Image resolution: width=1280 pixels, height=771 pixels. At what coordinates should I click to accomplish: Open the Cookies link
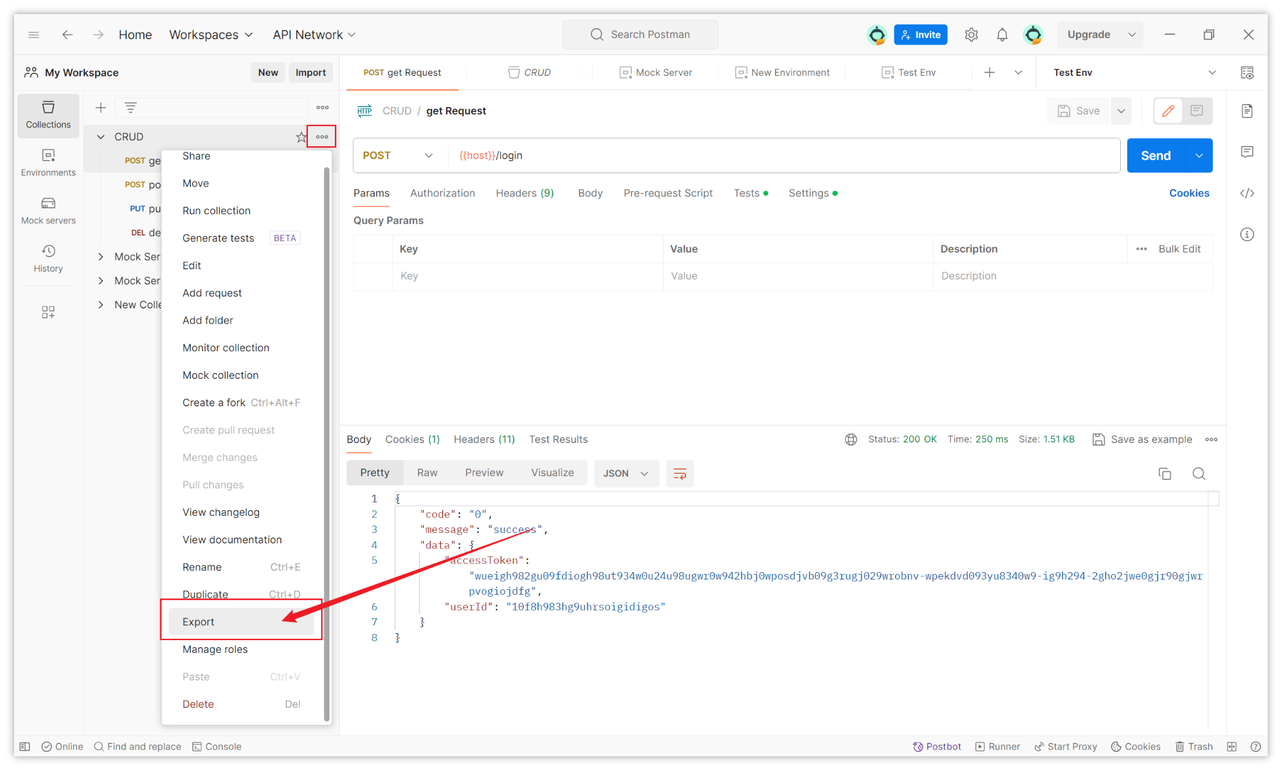click(1189, 193)
